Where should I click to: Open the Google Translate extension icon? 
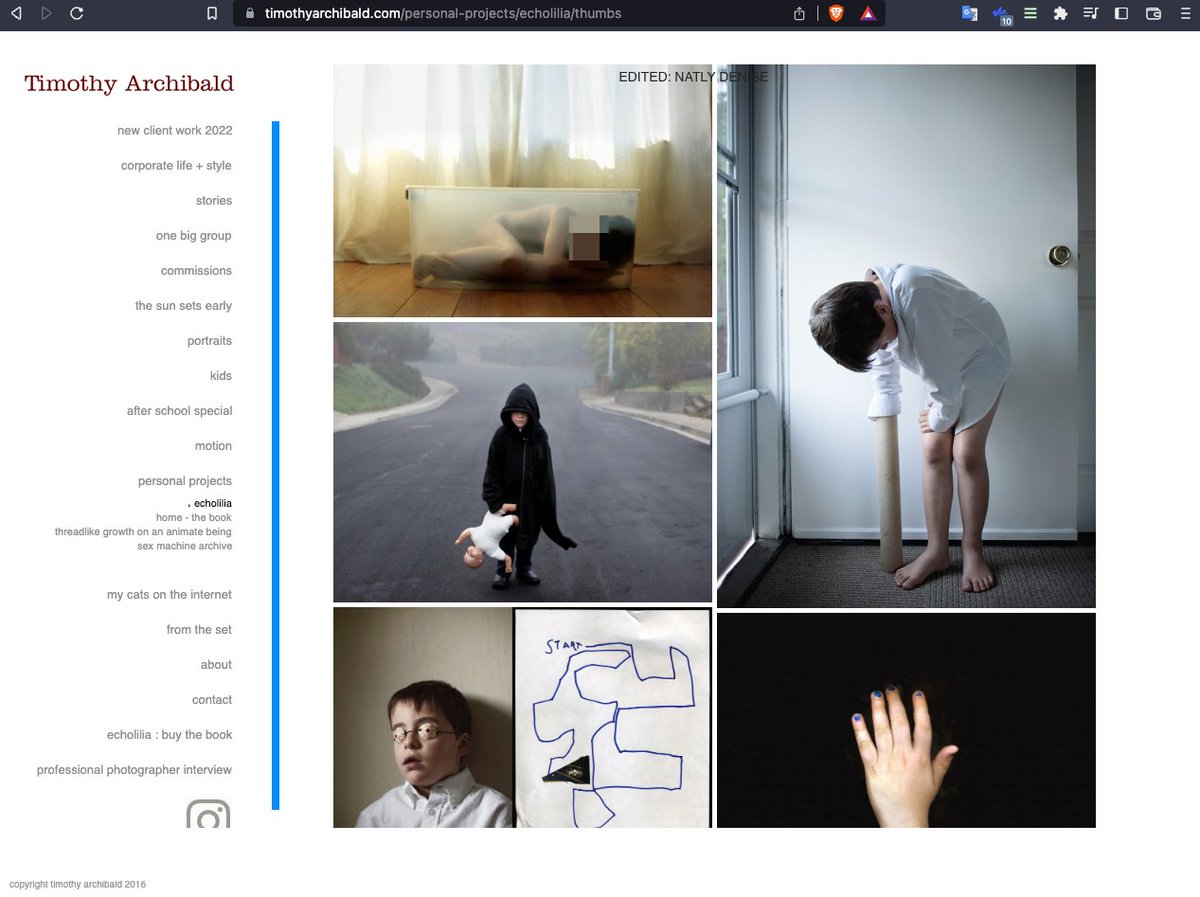pyautogui.click(x=969, y=14)
